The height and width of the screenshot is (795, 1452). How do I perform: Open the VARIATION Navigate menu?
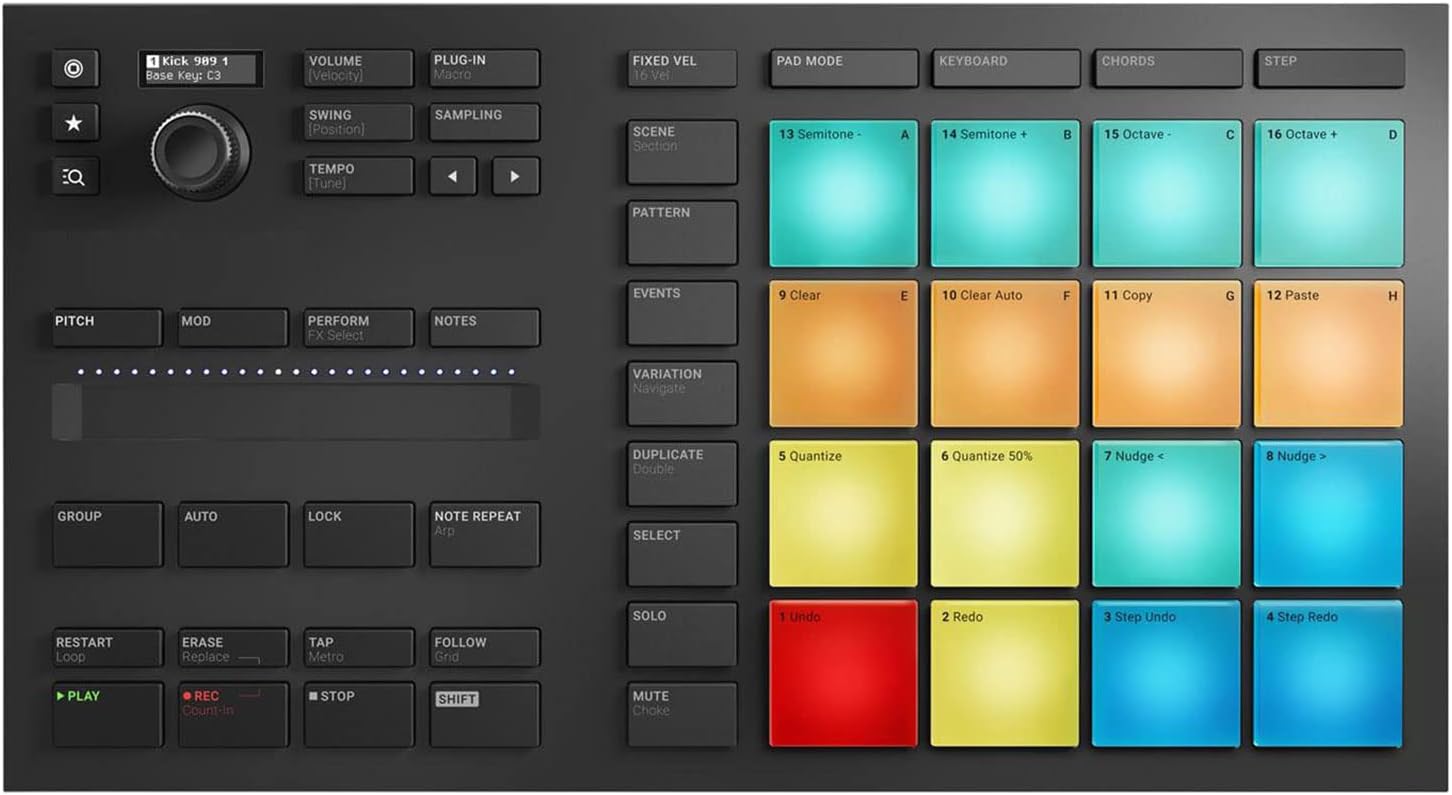[681, 392]
